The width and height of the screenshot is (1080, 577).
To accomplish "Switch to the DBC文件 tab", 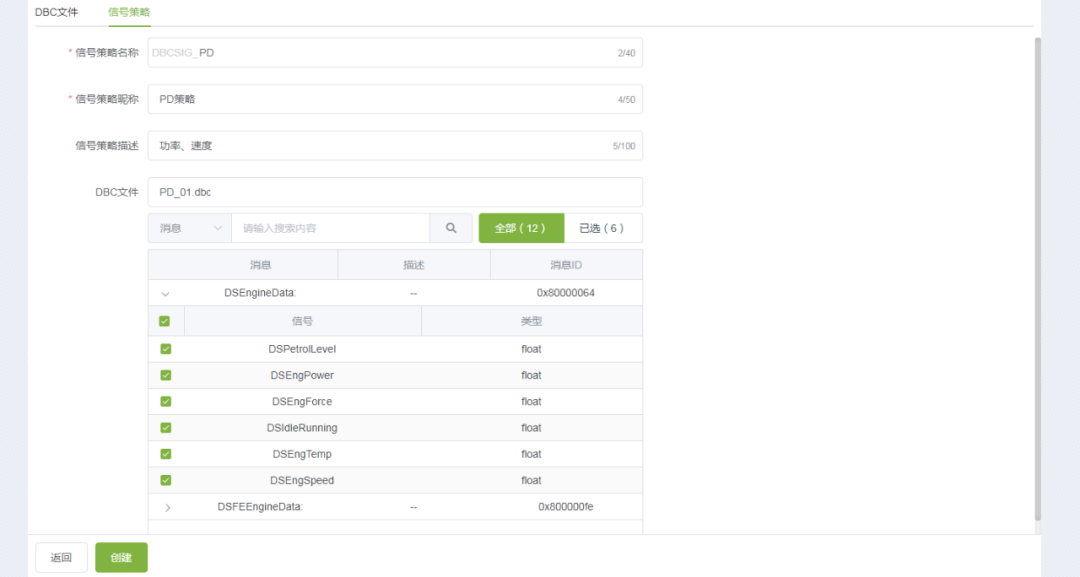I will (57, 12).
